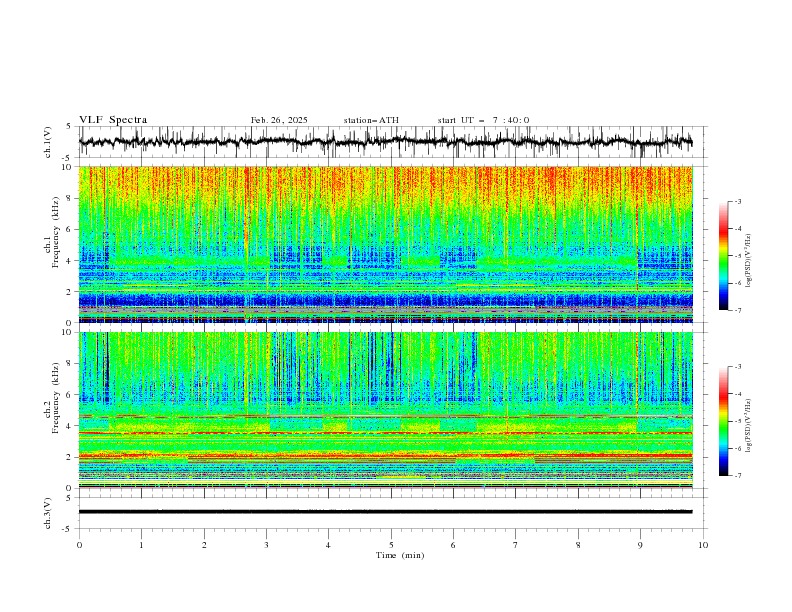
Task: Click the time axis tick label "2"
Action: 204,545
